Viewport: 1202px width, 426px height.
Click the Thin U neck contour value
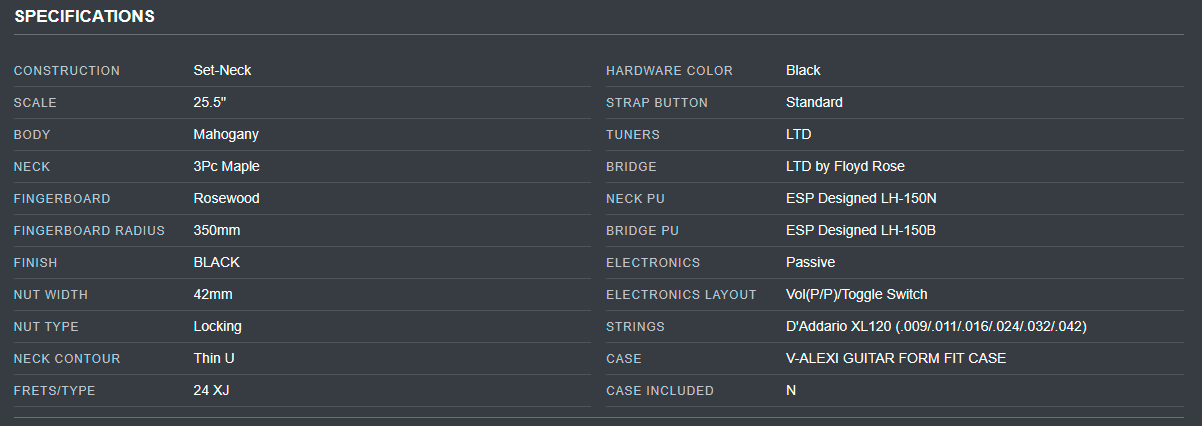214,358
